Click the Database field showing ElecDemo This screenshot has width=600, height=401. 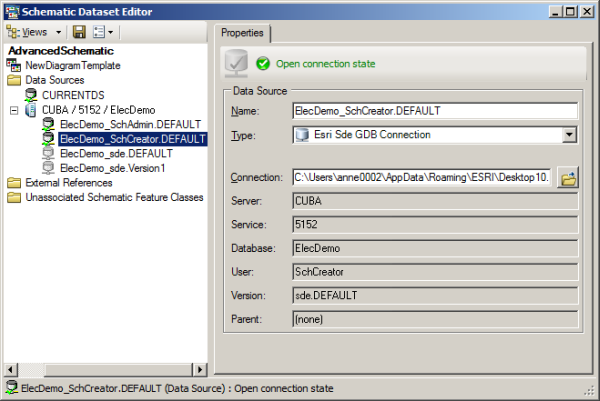pyautogui.click(x=435, y=248)
